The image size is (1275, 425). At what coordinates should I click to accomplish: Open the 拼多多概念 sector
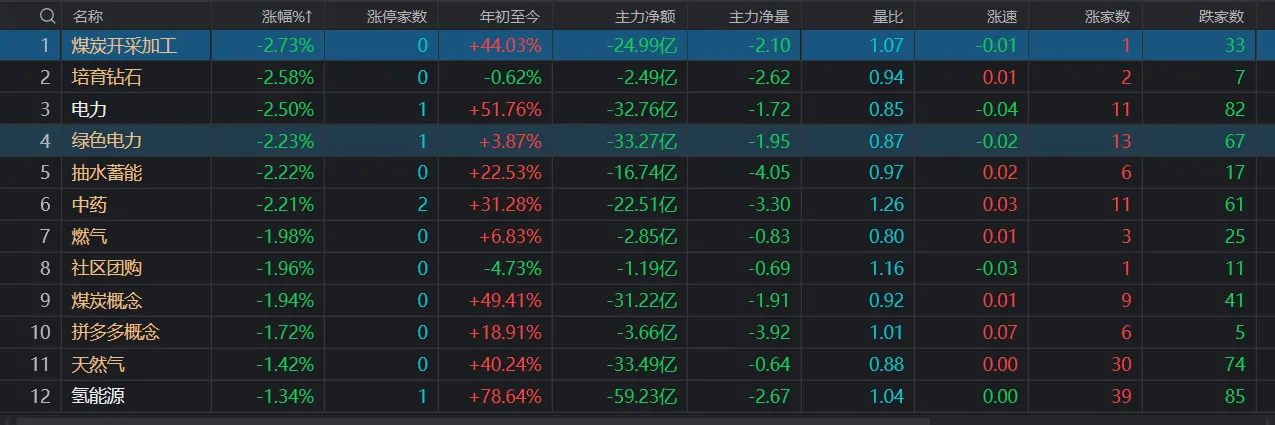click(116, 332)
